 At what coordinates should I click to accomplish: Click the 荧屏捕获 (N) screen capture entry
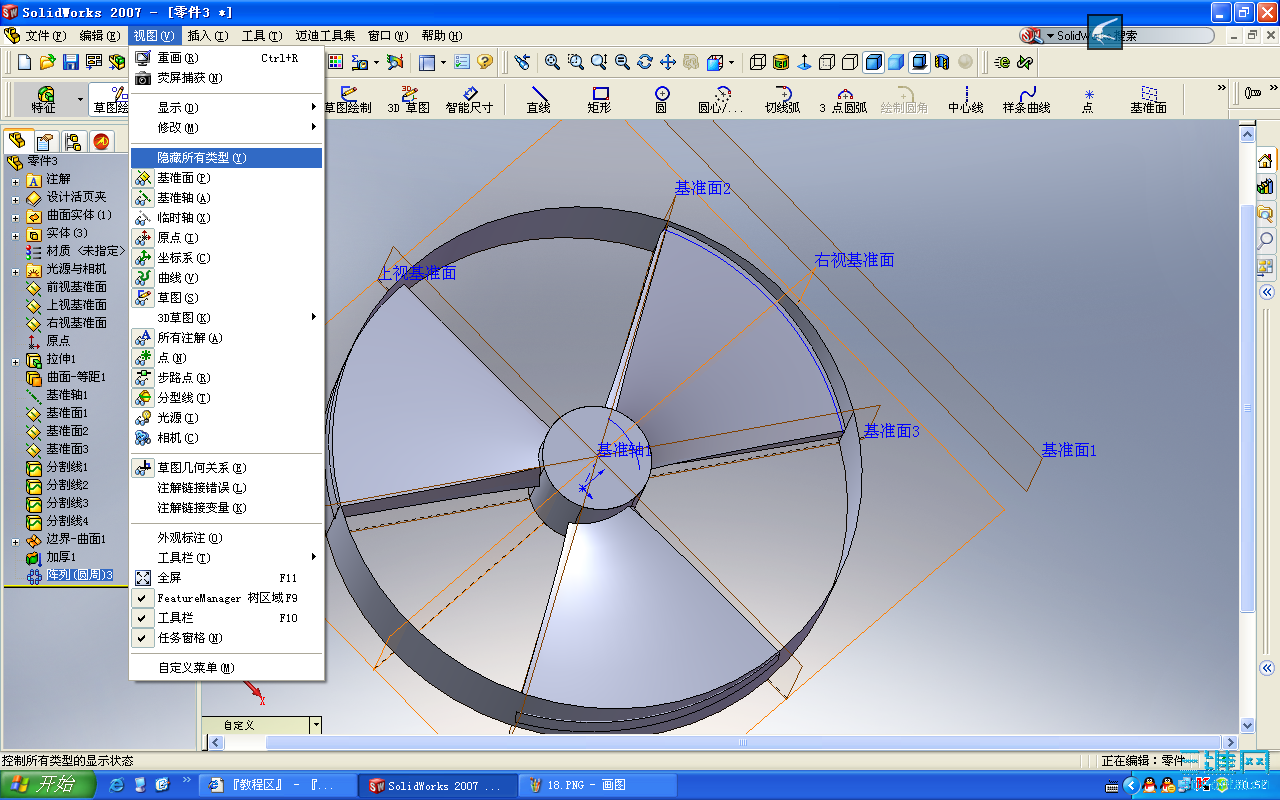point(226,78)
